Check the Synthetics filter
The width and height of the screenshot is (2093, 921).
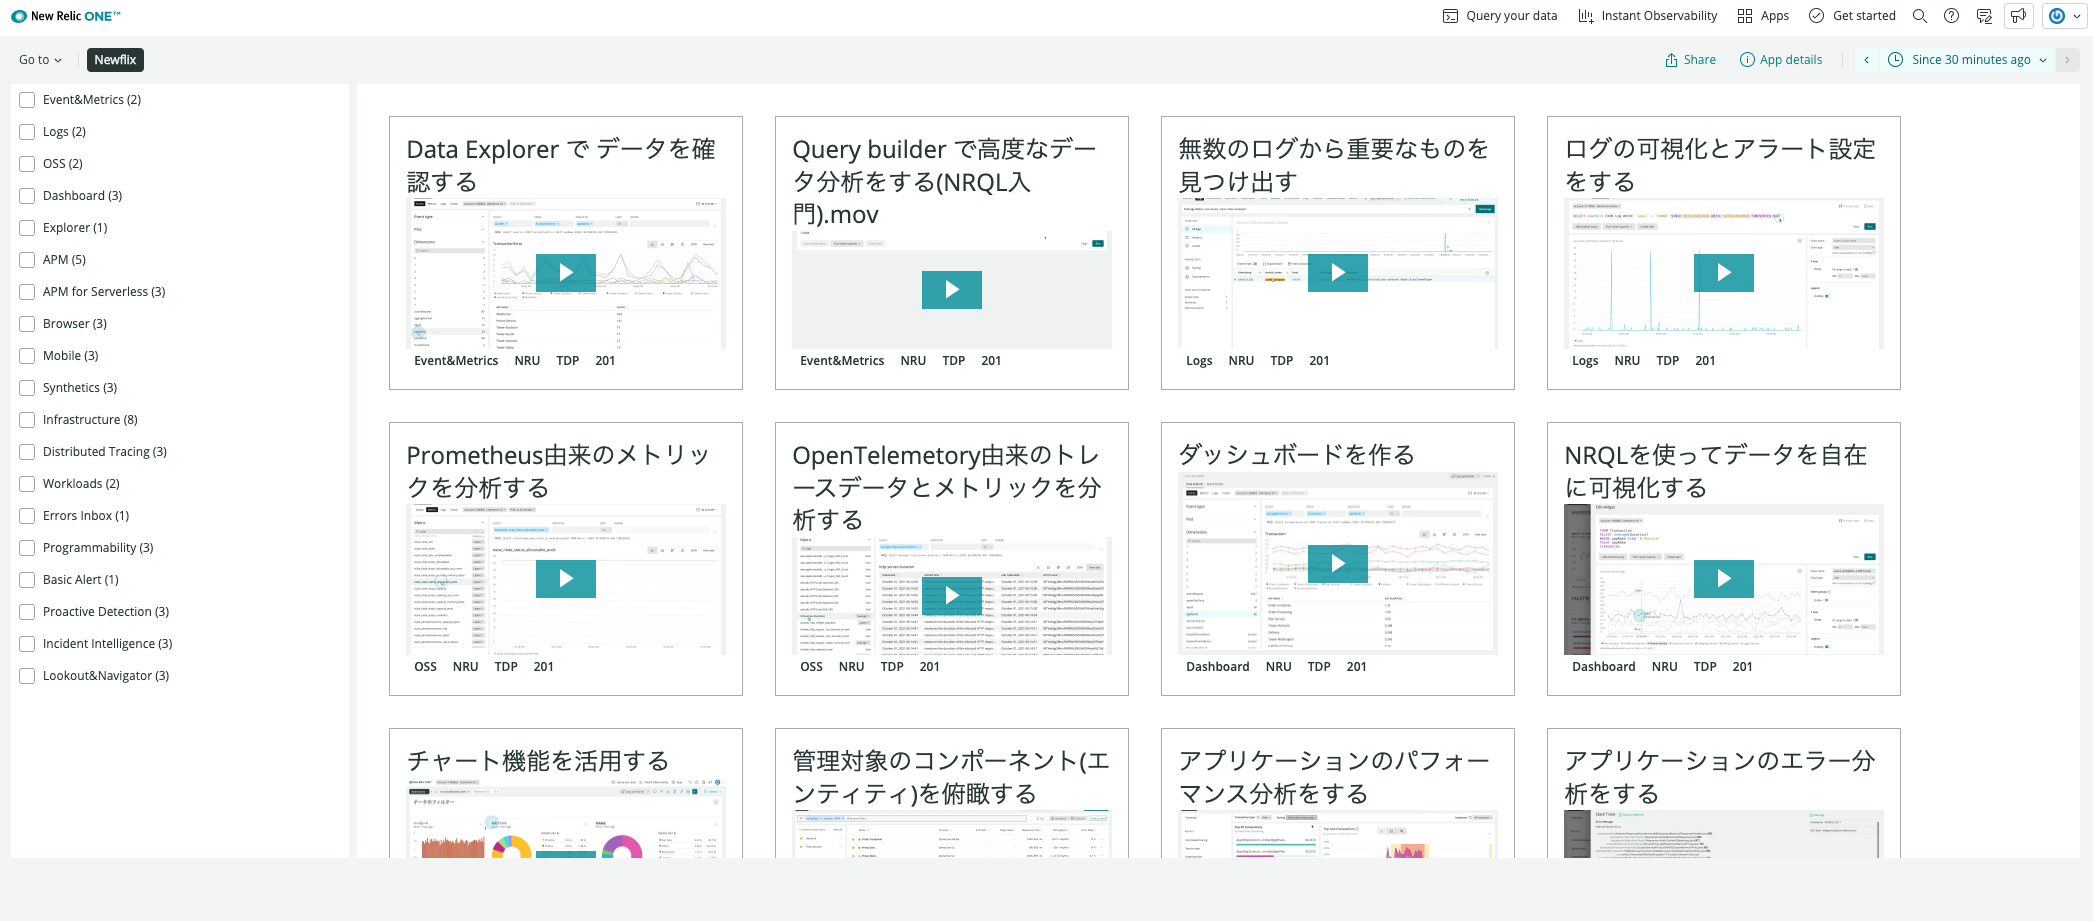tap(27, 388)
